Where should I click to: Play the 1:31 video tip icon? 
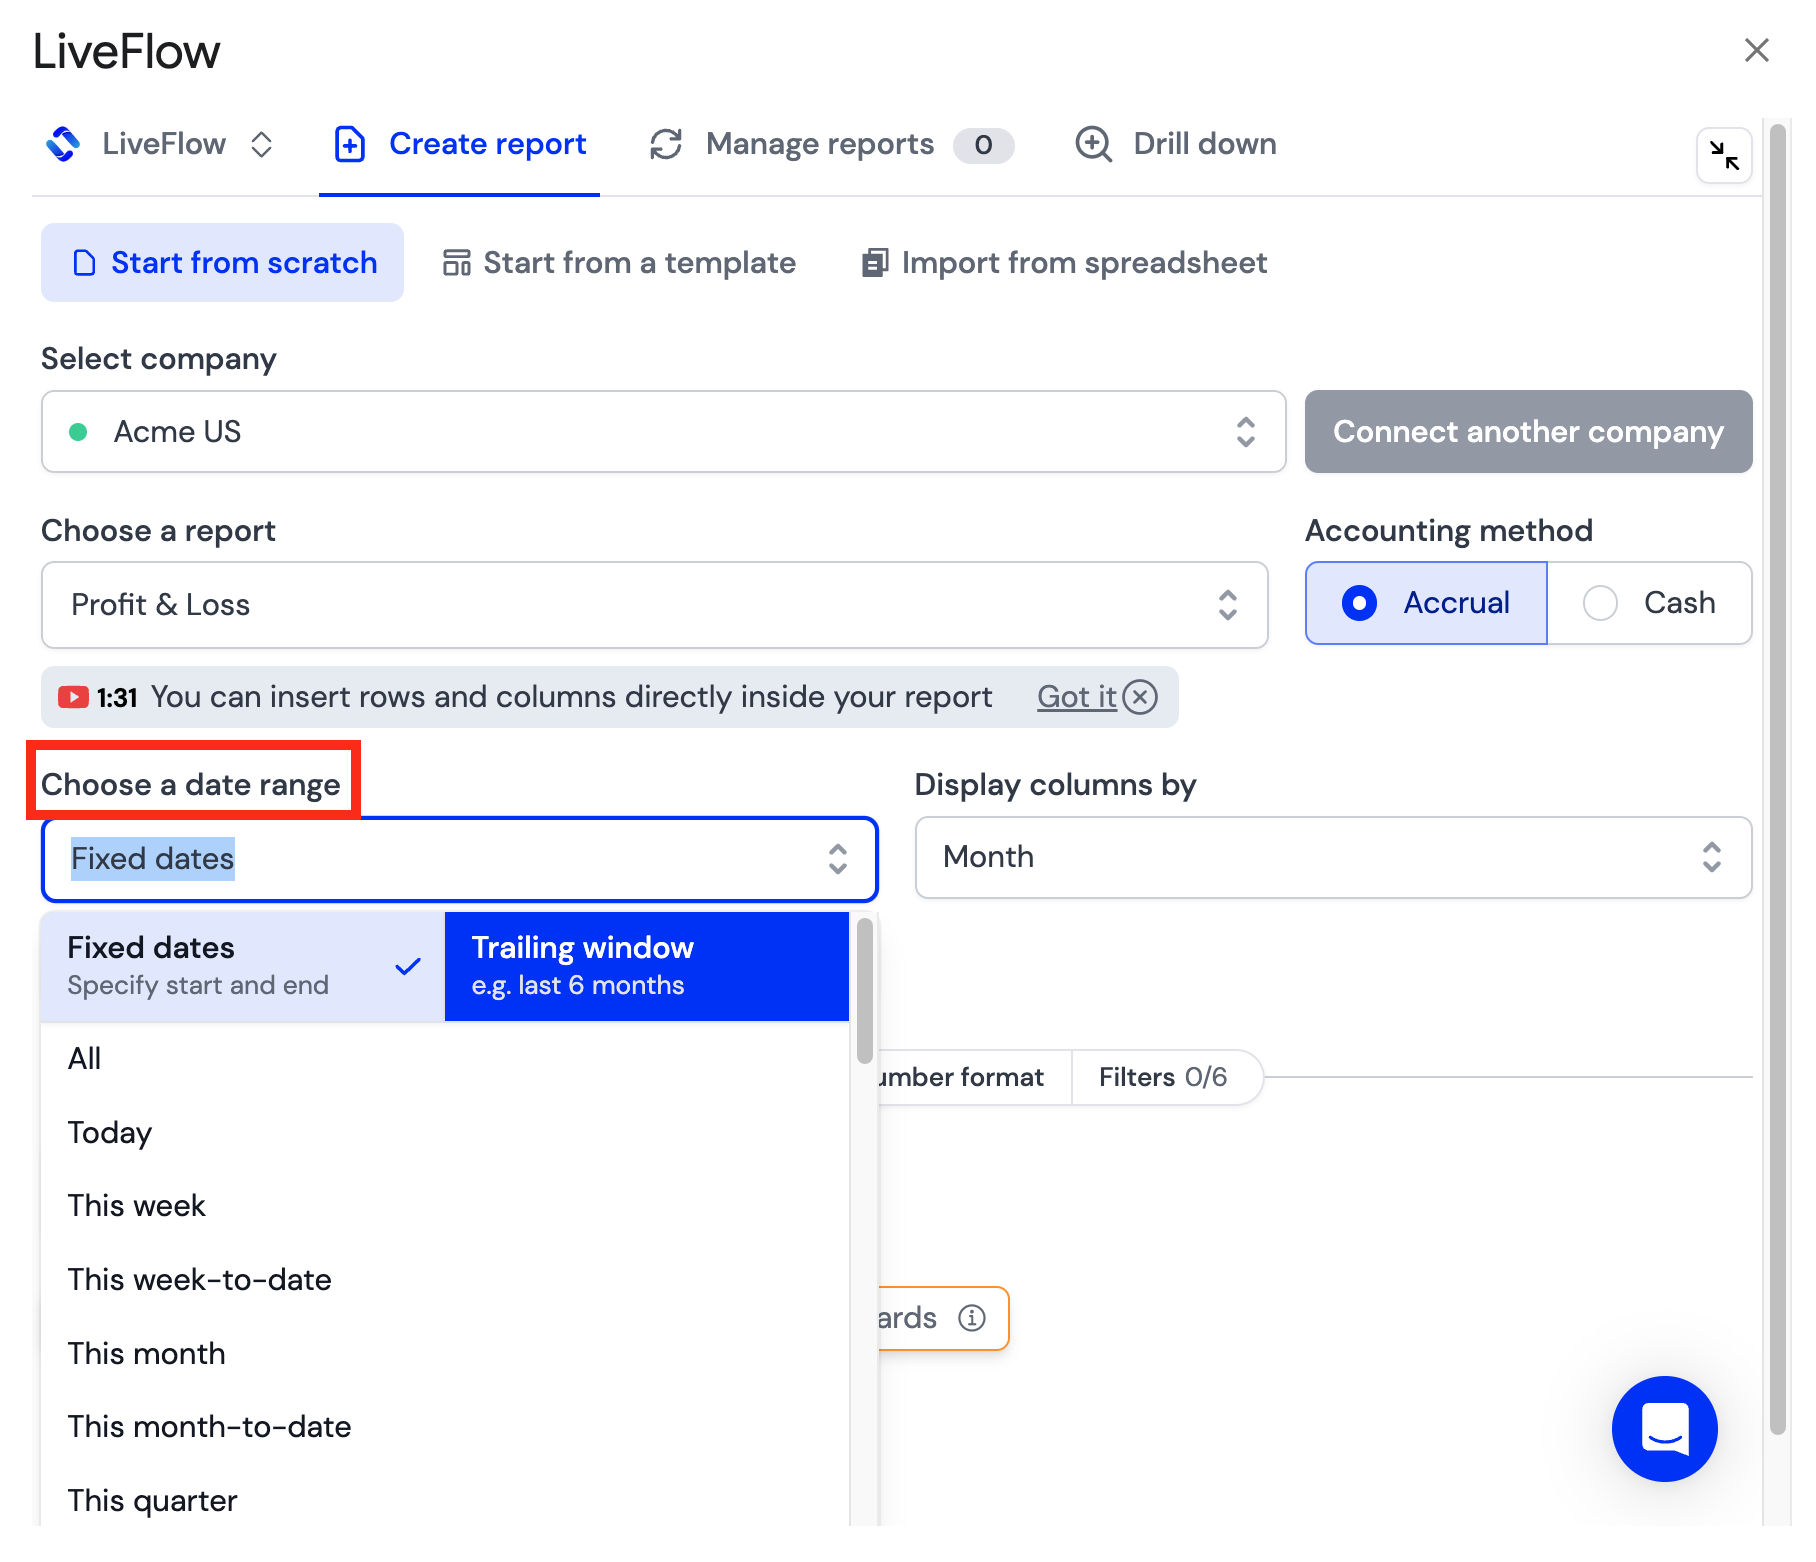click(x=73, y=697)
